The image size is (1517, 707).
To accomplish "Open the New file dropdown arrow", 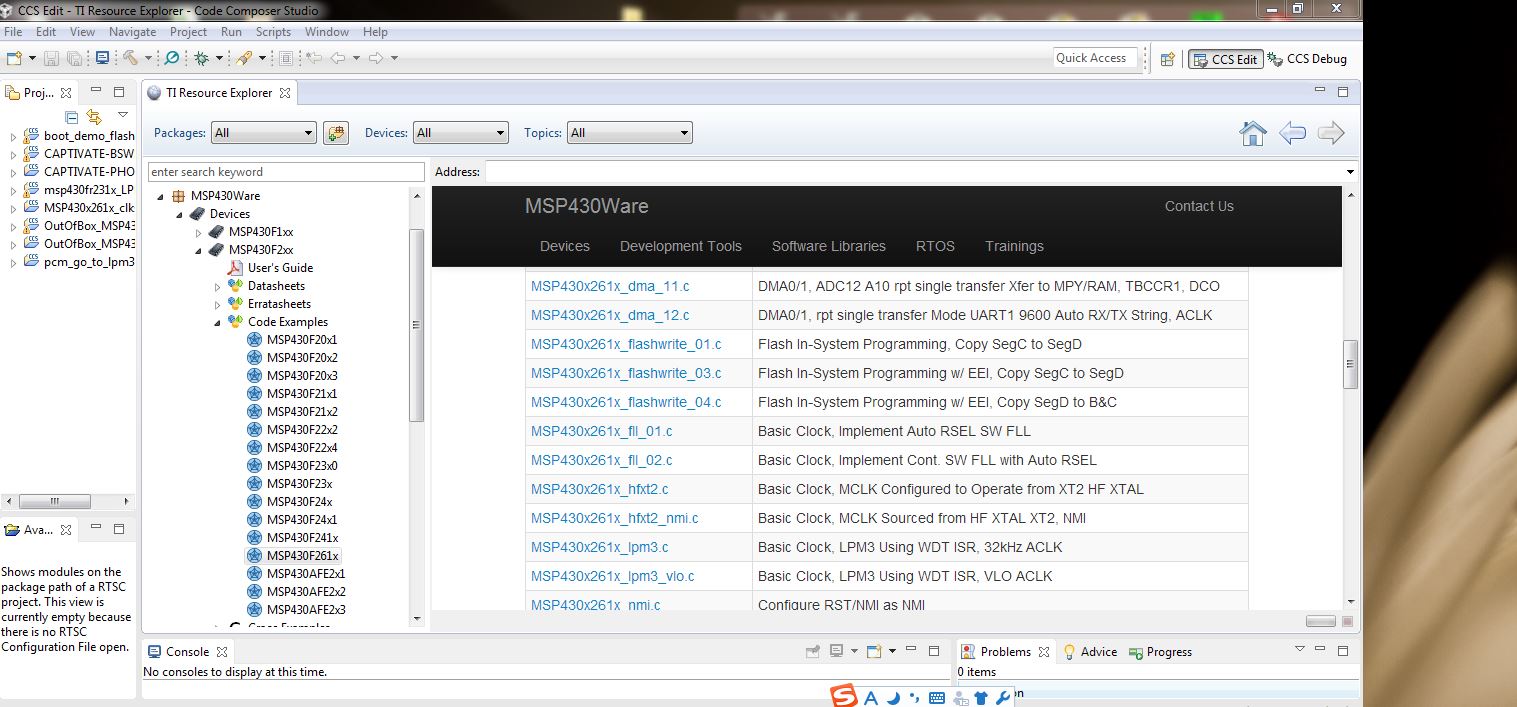I will coord(32,58).
